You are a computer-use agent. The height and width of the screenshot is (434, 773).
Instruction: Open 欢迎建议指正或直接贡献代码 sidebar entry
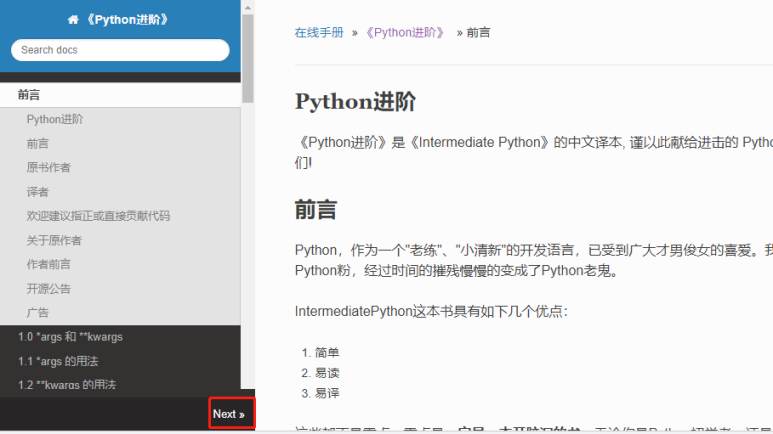[x=98, y=216]
